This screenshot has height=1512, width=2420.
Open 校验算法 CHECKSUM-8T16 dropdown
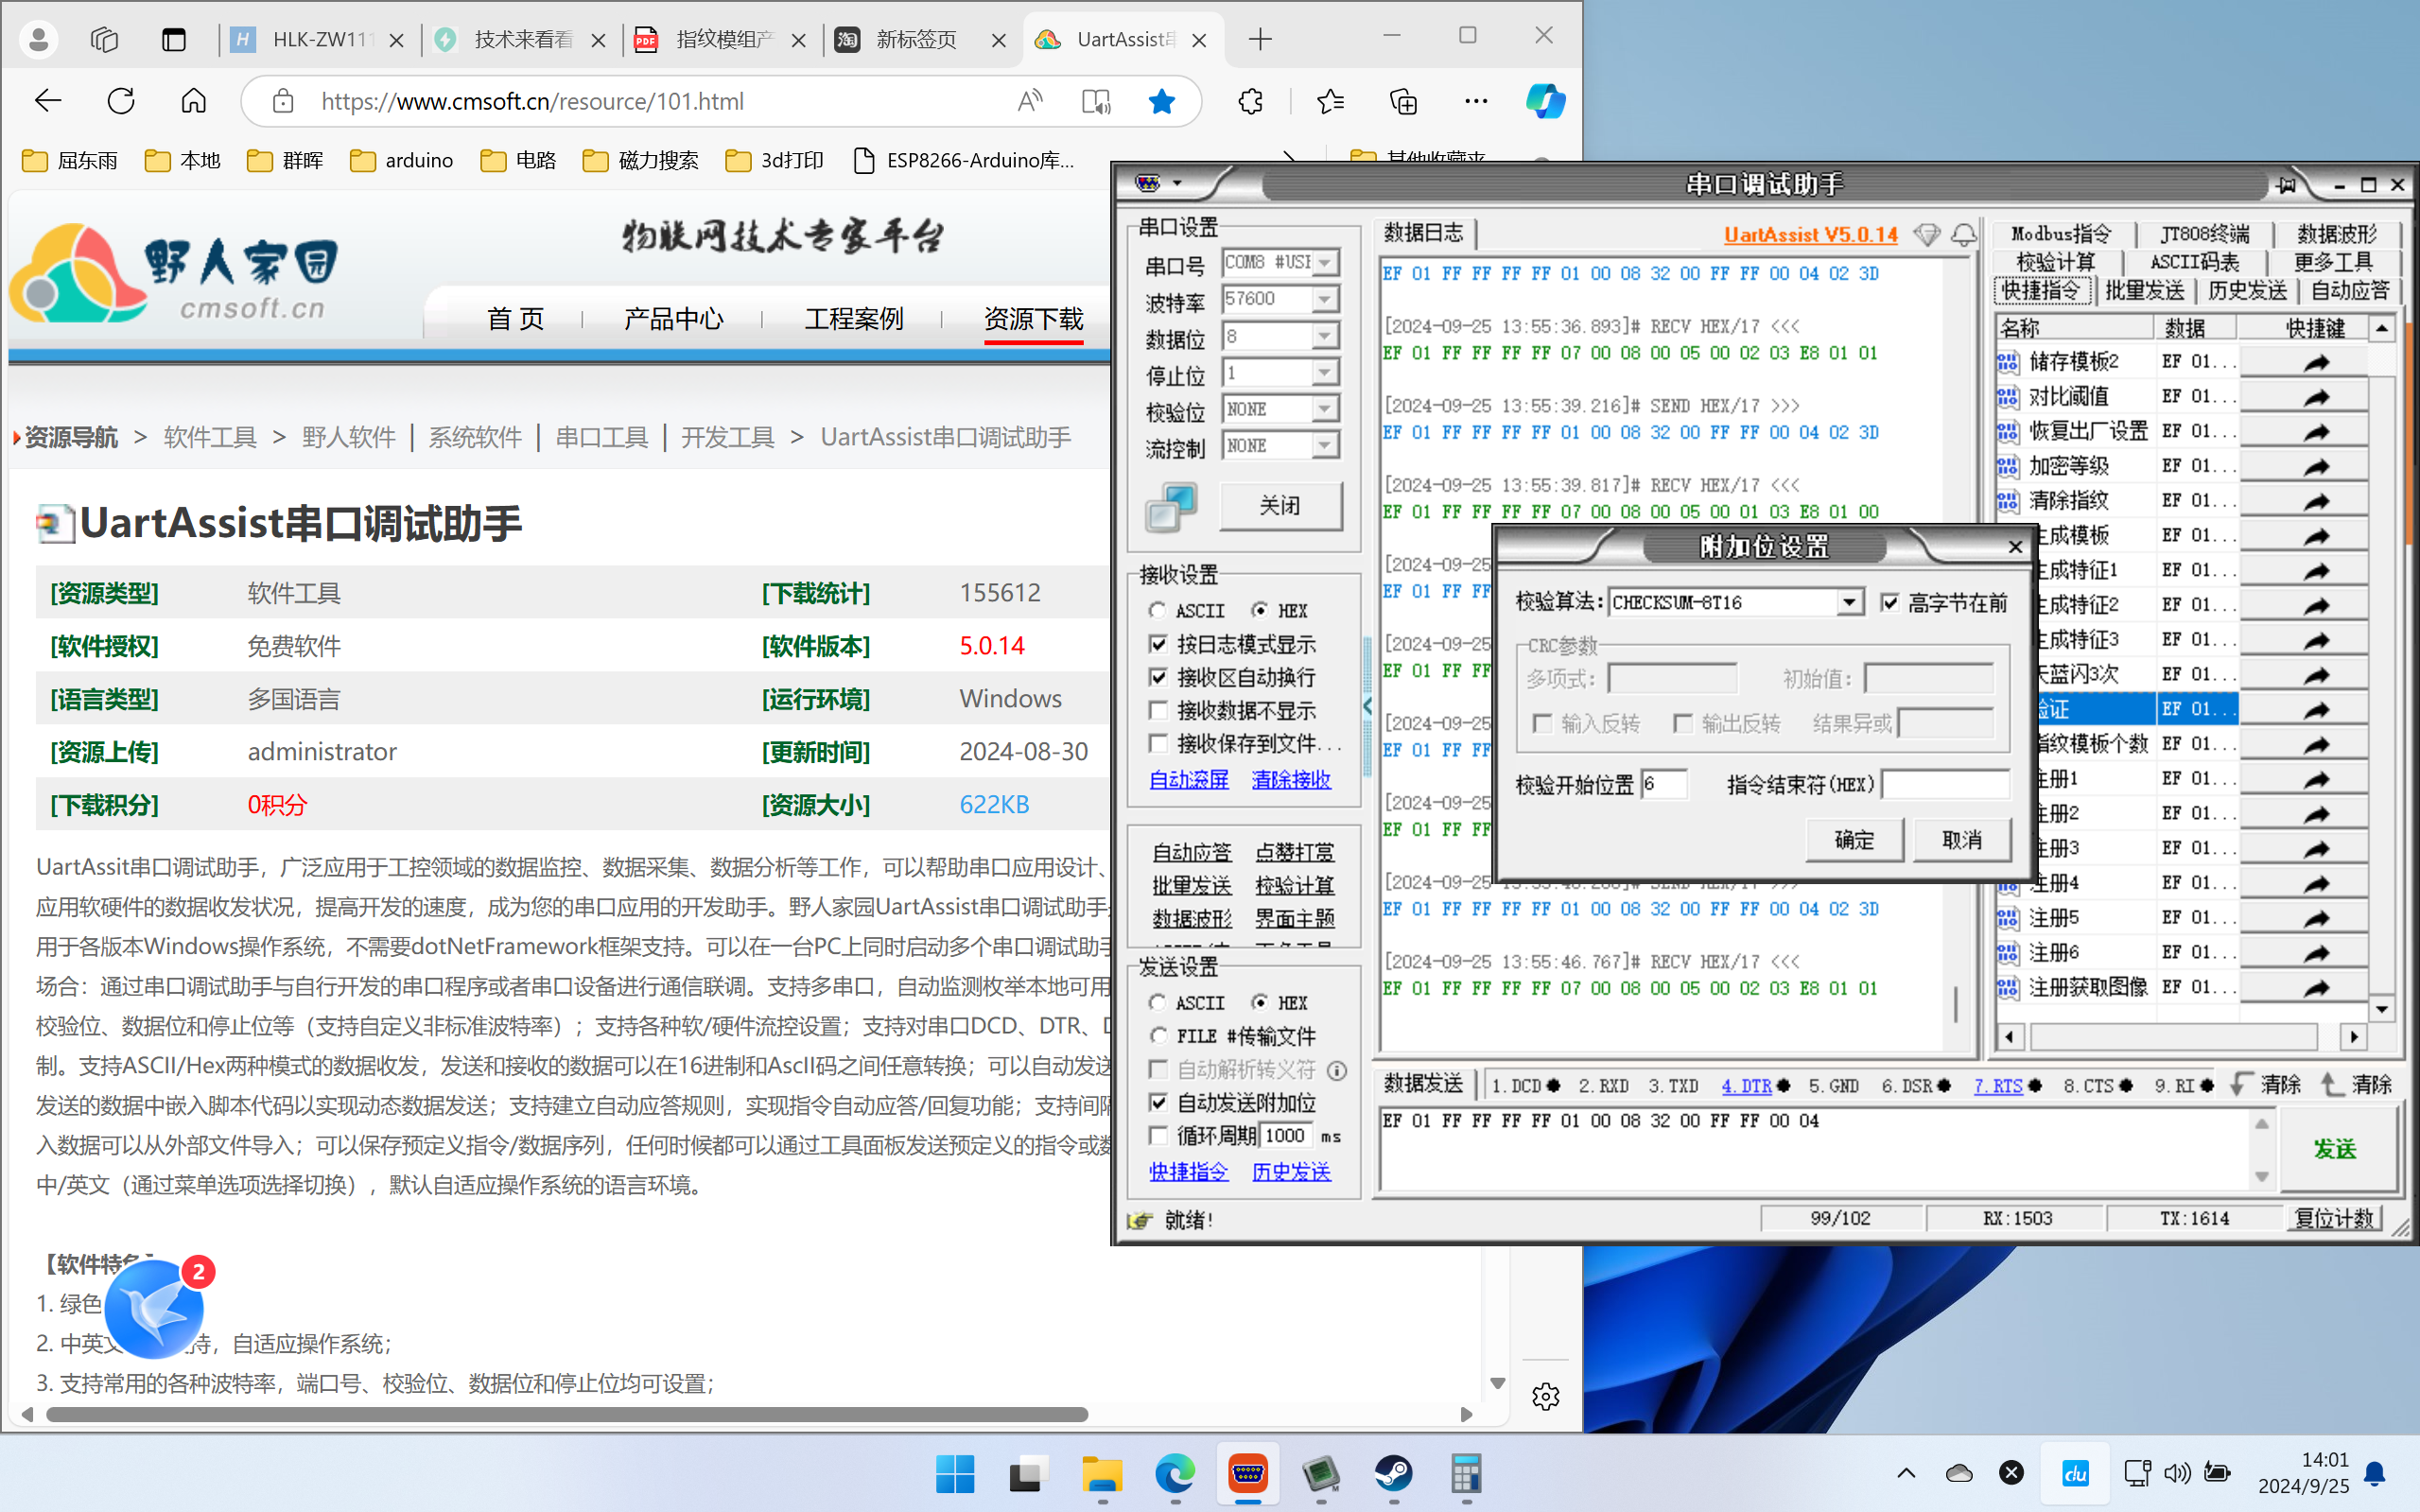click(x=1849, y=602)
